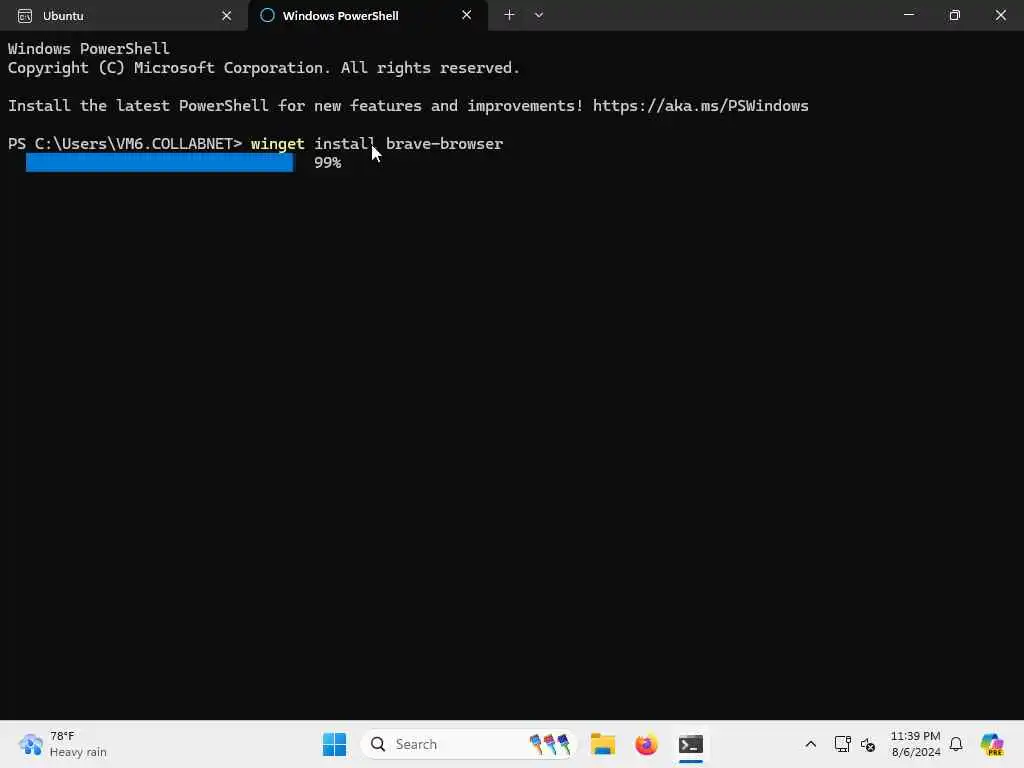The width and height of the screenshot is (1024, 768).
Task: Minimize the Terminal window
Action: 908,15
